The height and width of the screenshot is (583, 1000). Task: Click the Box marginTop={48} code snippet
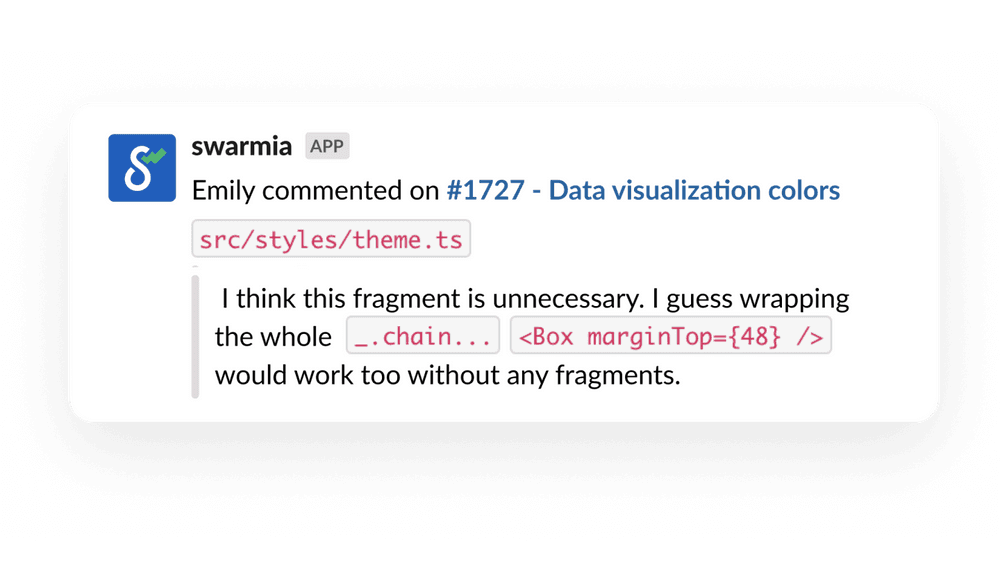670,337
